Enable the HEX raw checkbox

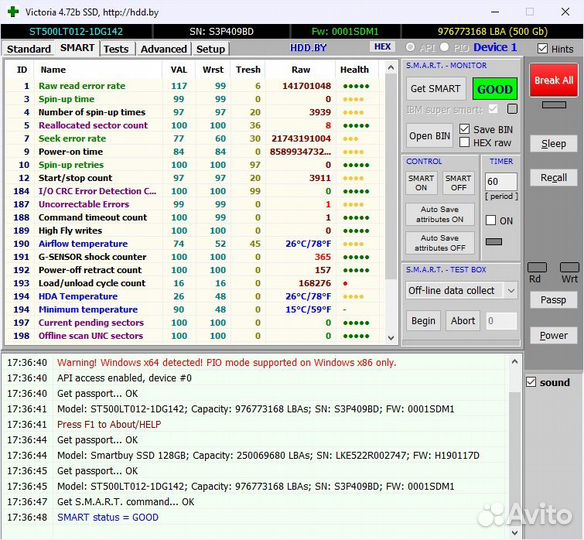pyautogui.click(x=464, y=142)
